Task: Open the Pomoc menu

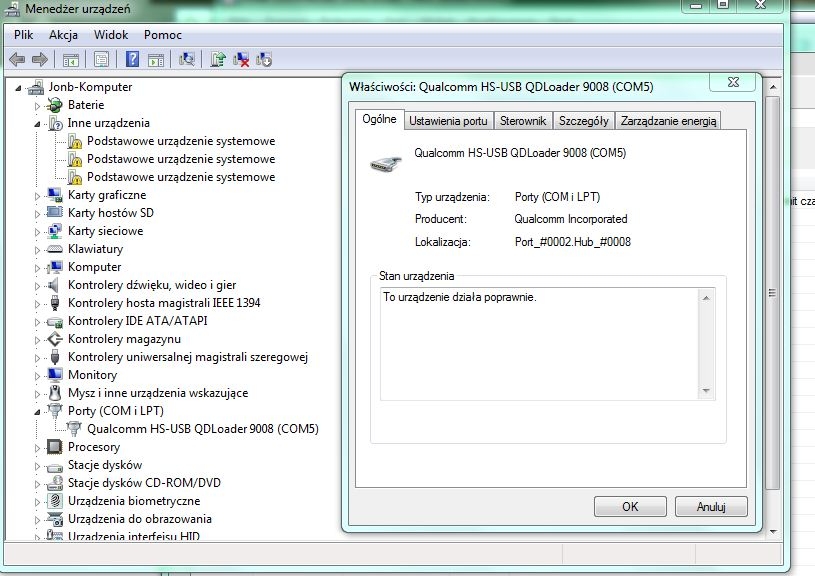Action: 163,35
